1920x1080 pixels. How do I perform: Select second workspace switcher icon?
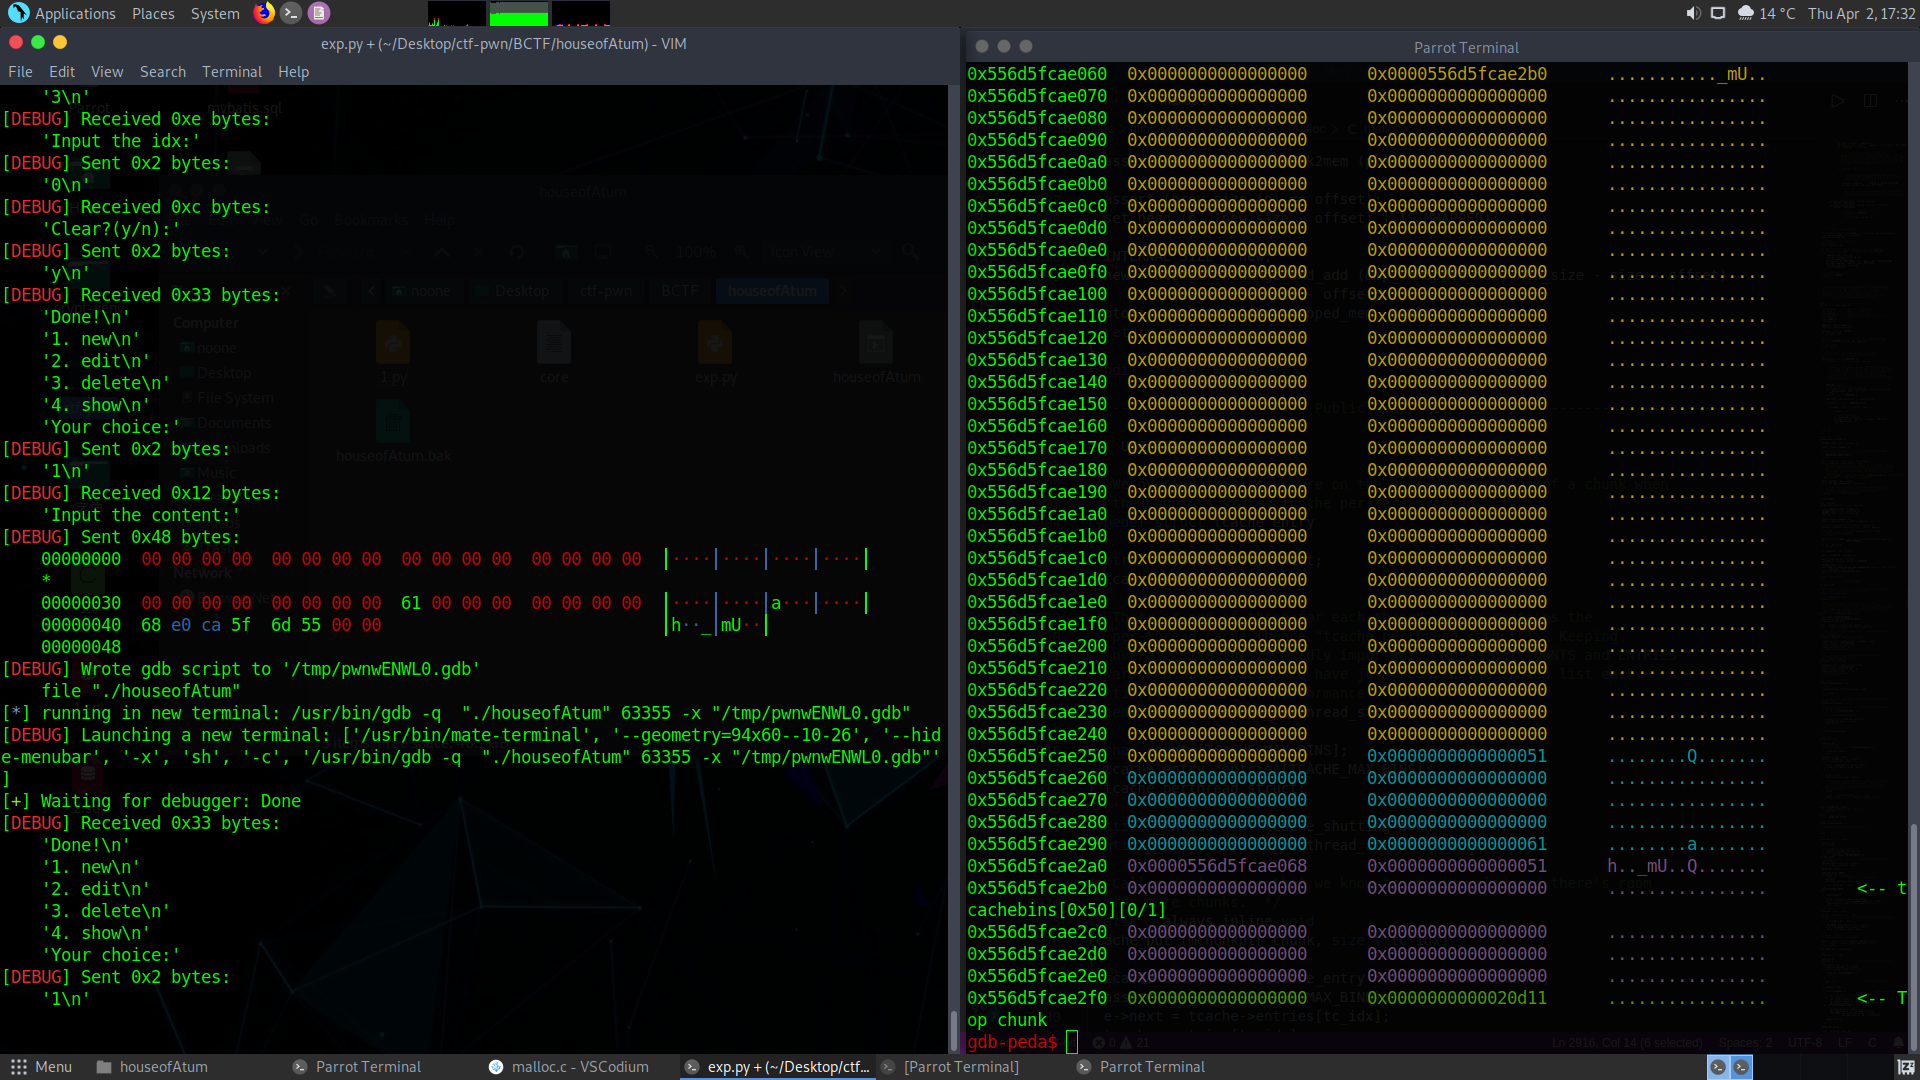[1742, 1067]
